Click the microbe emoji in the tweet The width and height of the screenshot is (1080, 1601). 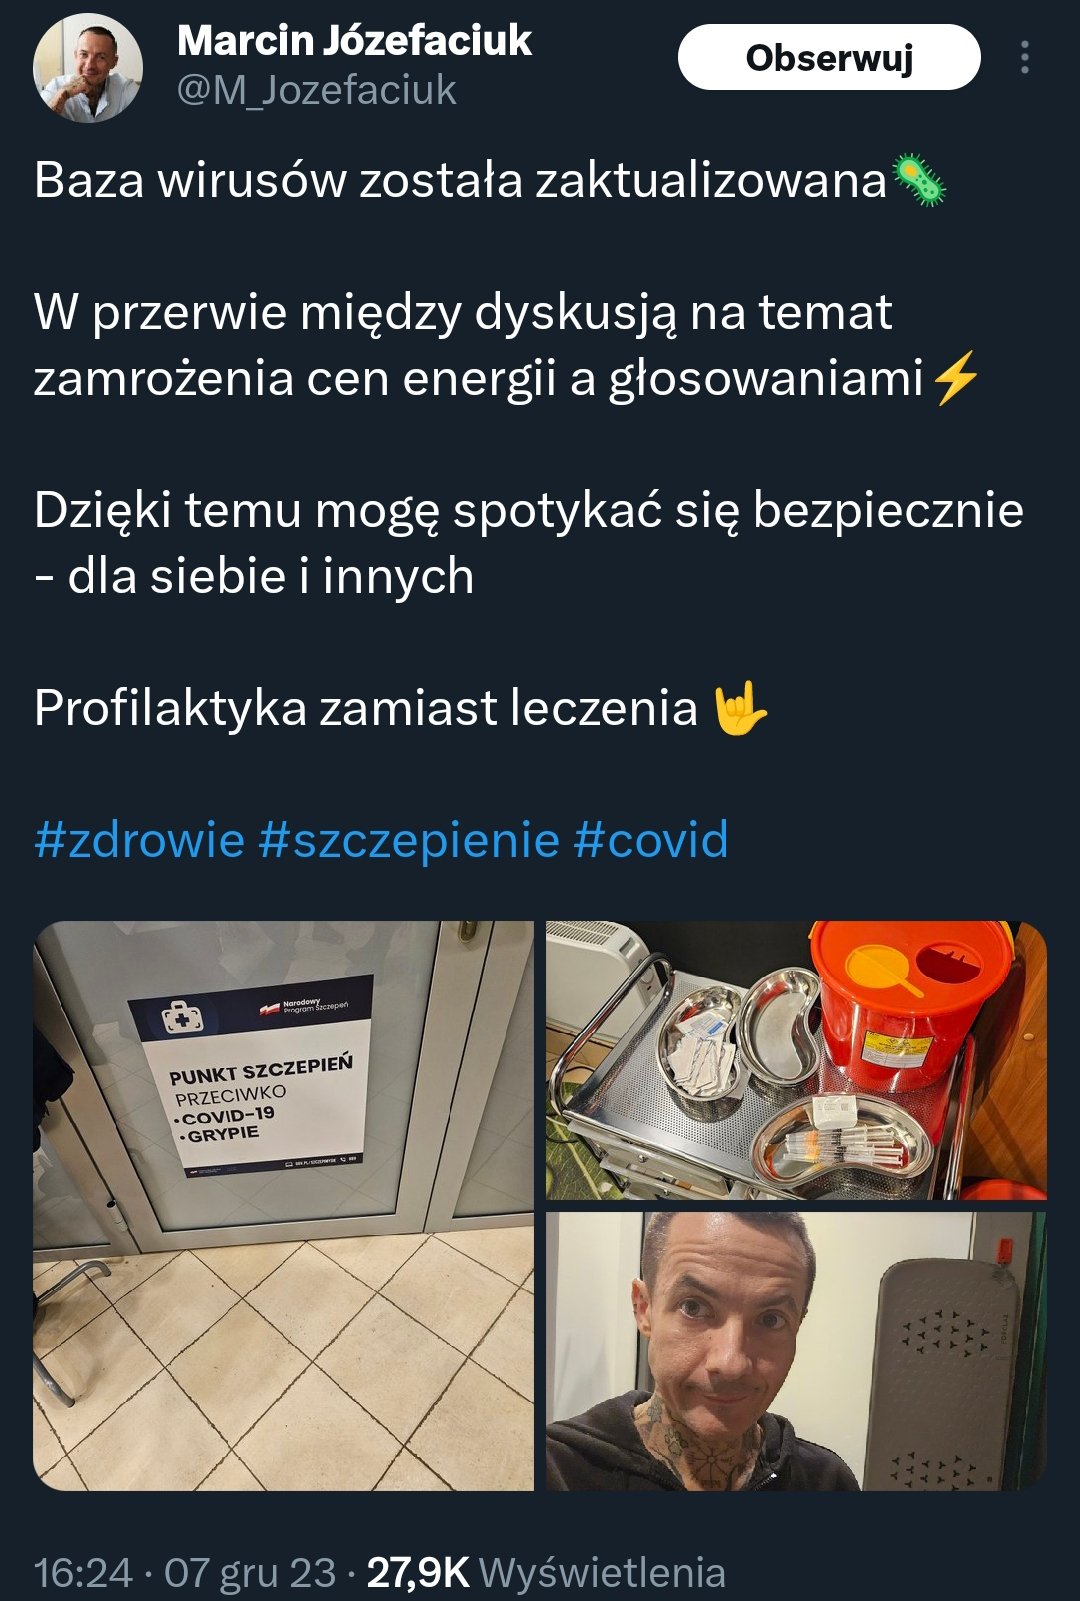pos(918,181)
